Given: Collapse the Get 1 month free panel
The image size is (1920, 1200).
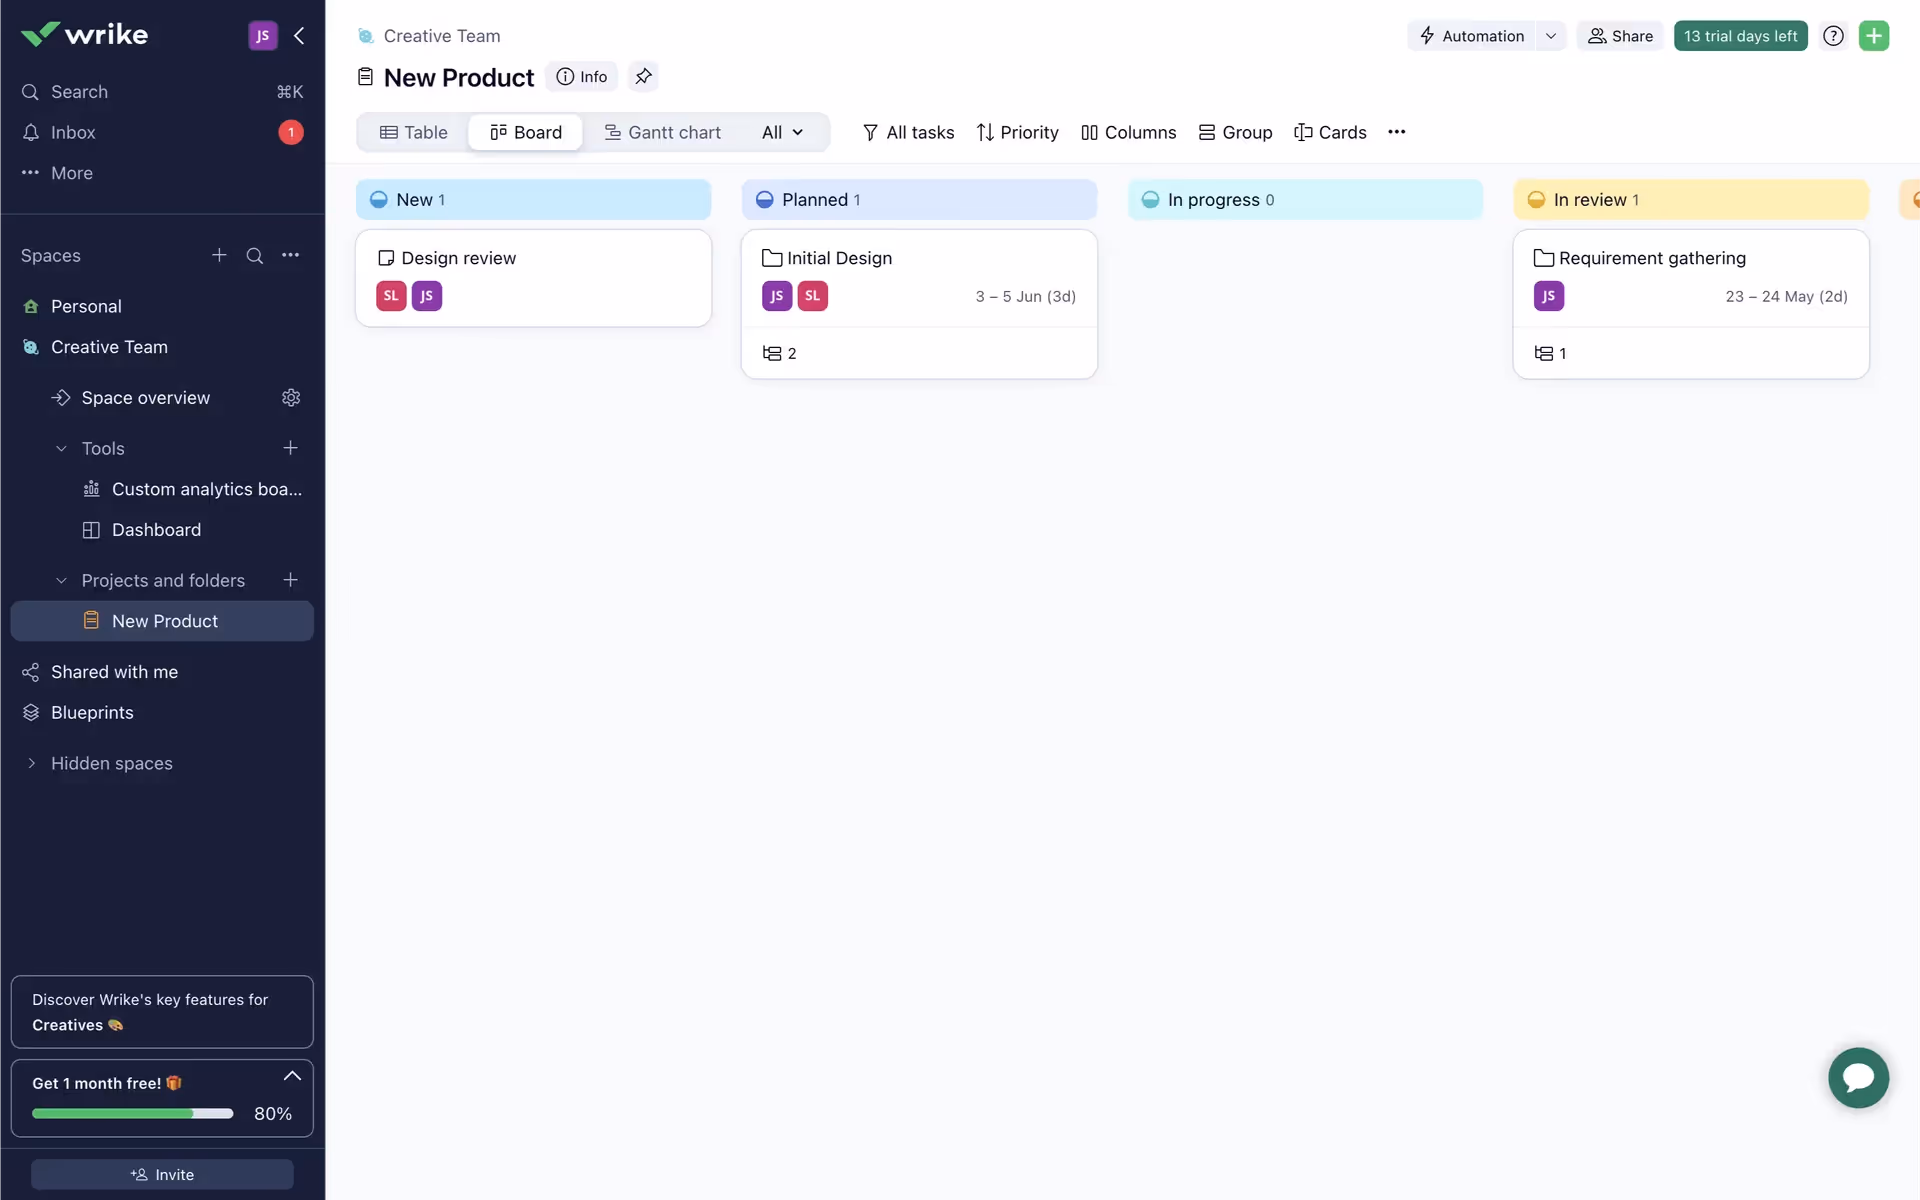Looking at the screenshot, I should pos(292,1076).
